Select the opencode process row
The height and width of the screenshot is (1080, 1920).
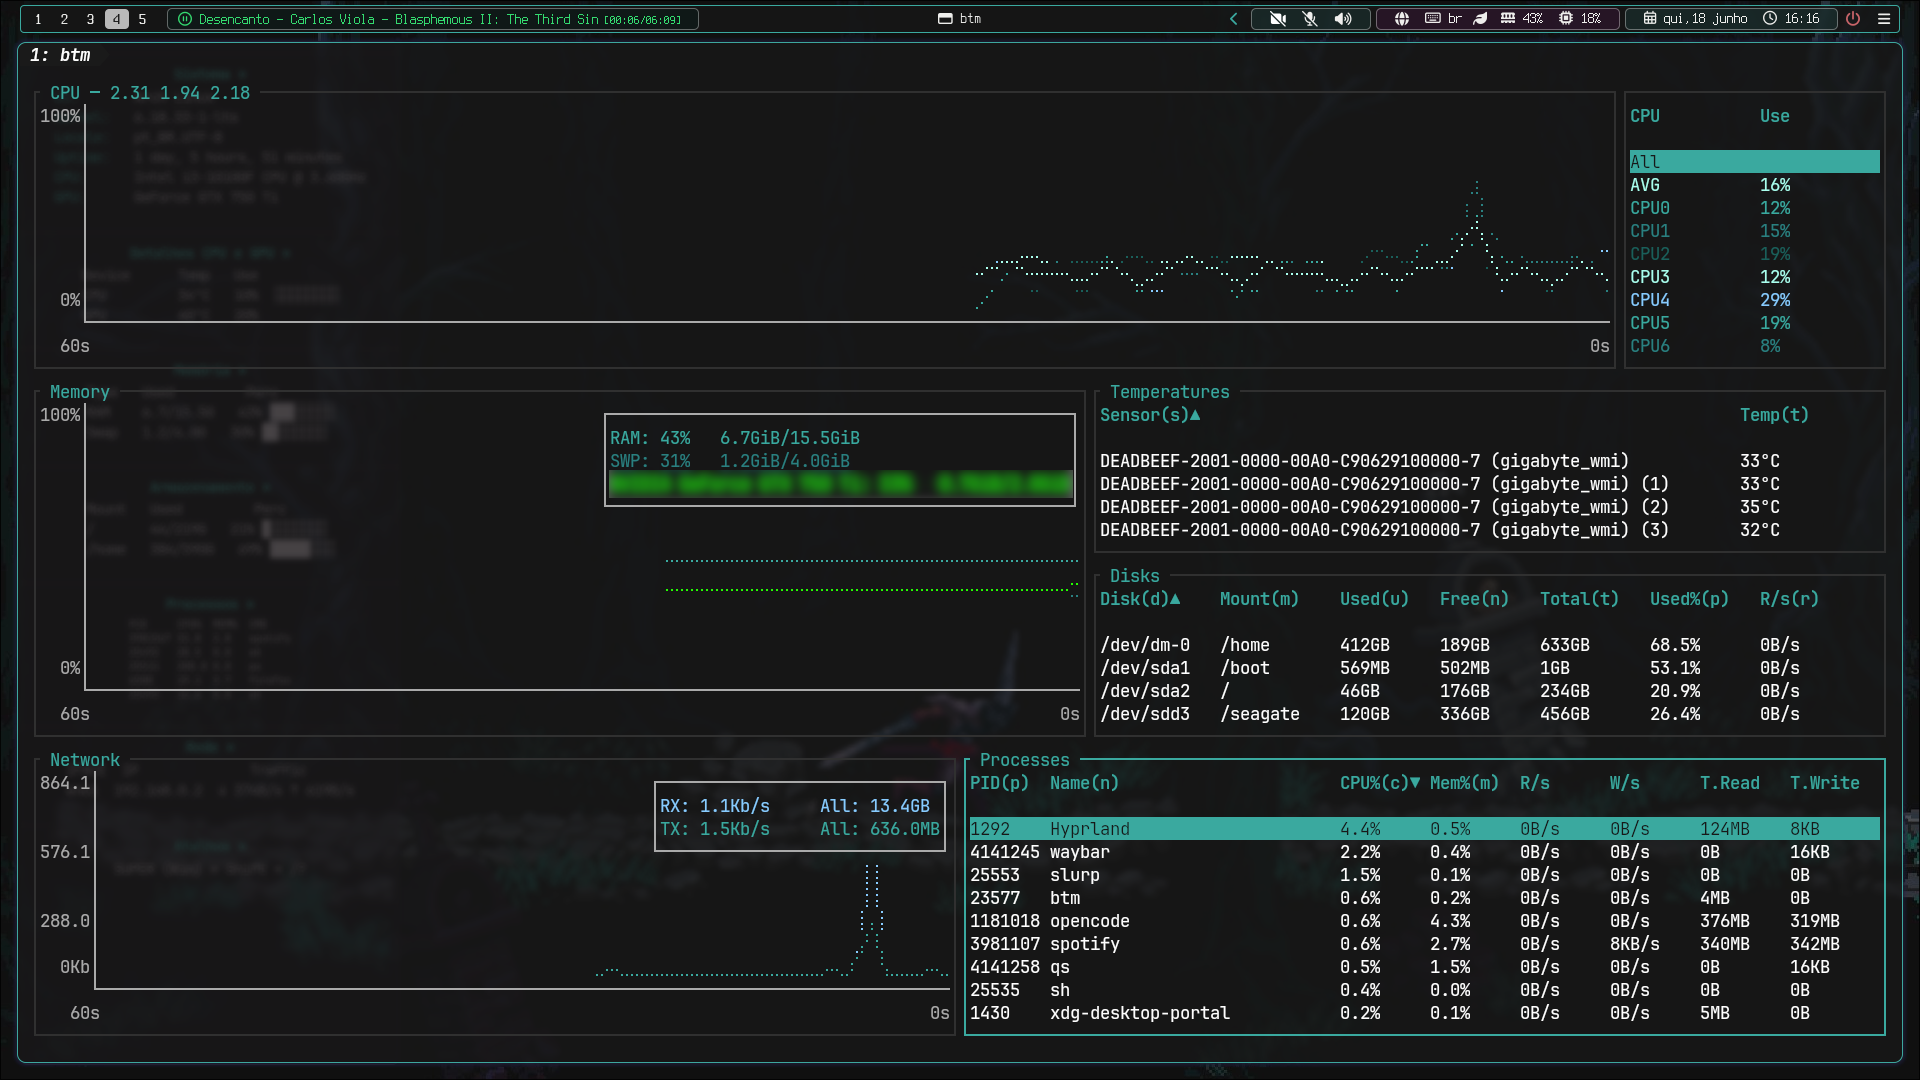(1424, 921)
